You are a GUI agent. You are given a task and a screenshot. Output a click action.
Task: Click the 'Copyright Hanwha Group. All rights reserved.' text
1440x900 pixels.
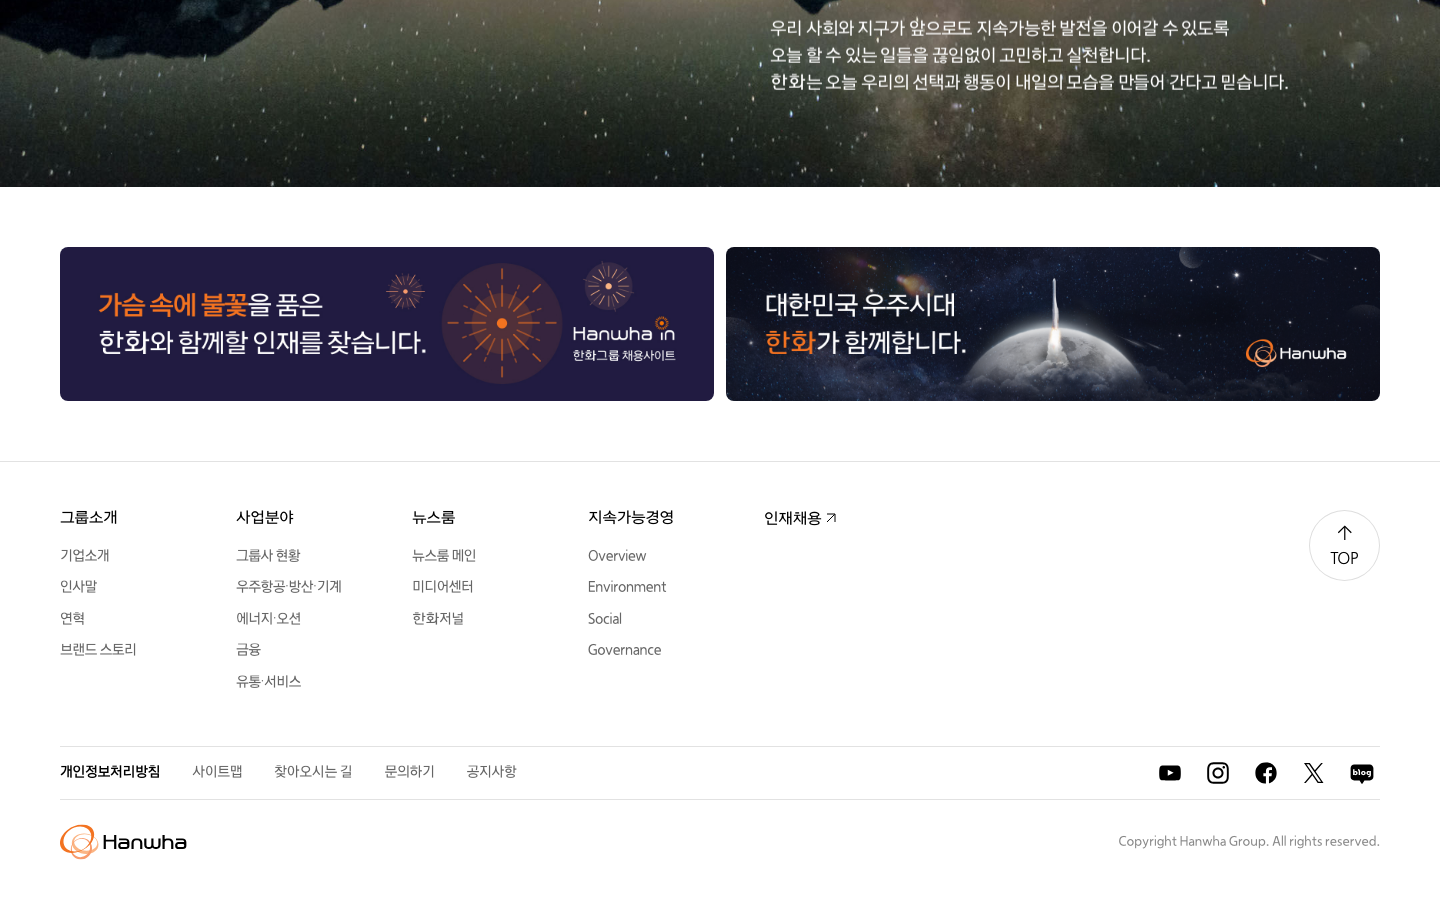(x=1249, y=841)
